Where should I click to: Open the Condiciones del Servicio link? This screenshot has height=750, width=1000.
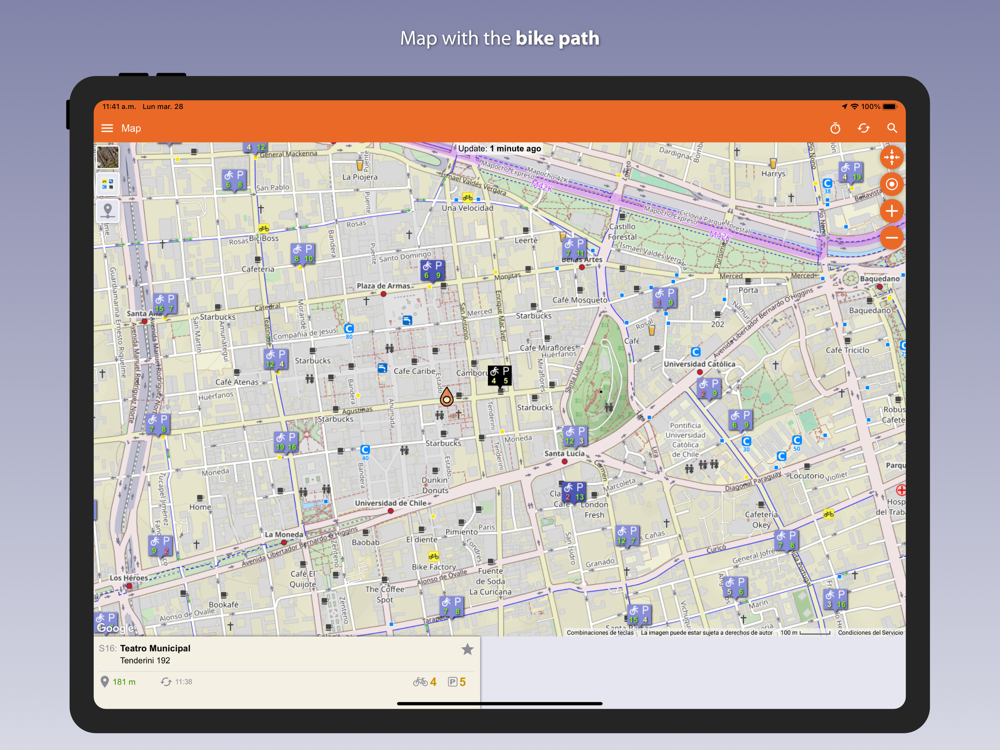[871, 633]
